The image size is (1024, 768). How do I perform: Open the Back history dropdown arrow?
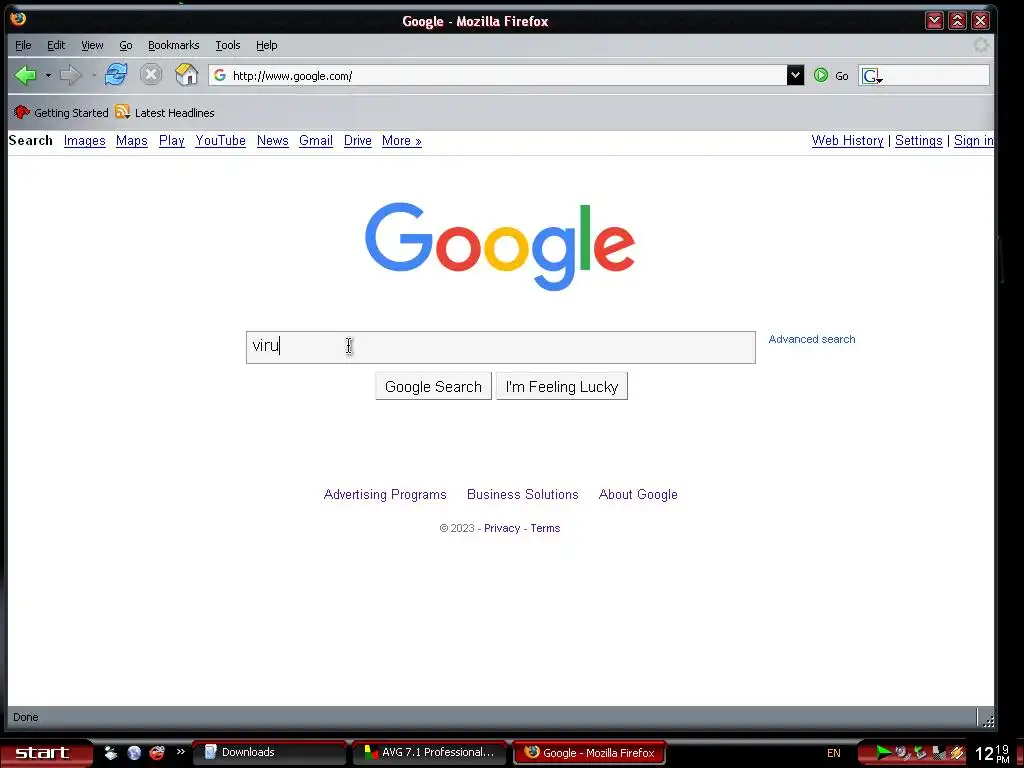pos(48,76)
